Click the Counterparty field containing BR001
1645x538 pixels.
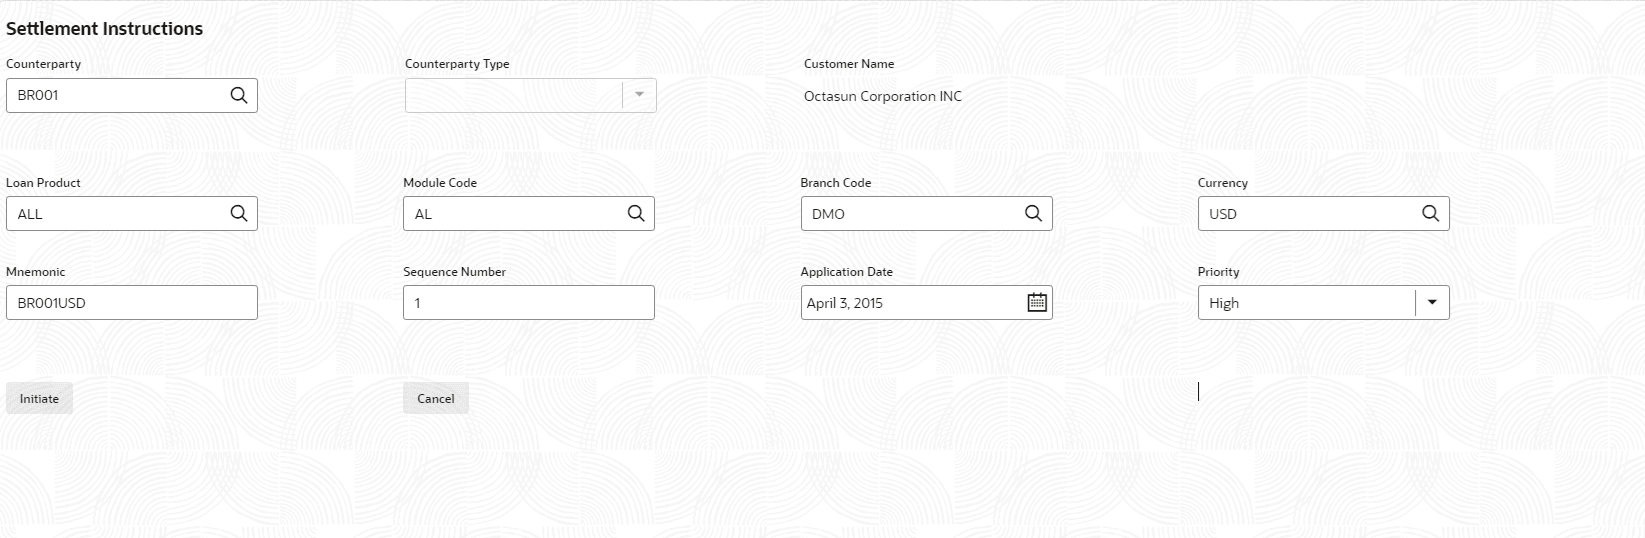pyautogui.click(x=115, y=96)
